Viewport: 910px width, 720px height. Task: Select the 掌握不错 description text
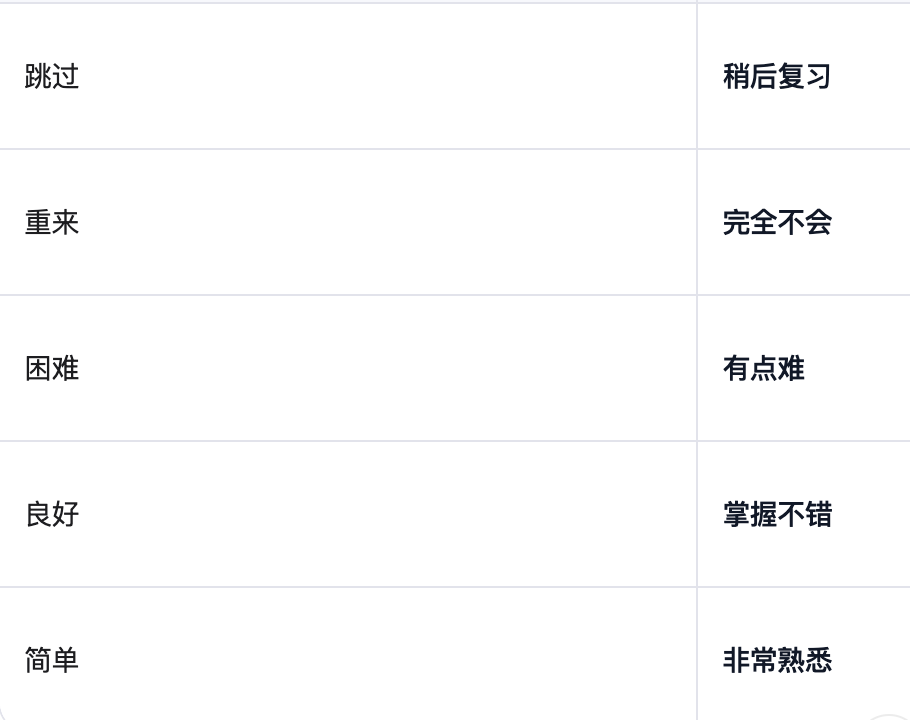(x=777, y=515)
